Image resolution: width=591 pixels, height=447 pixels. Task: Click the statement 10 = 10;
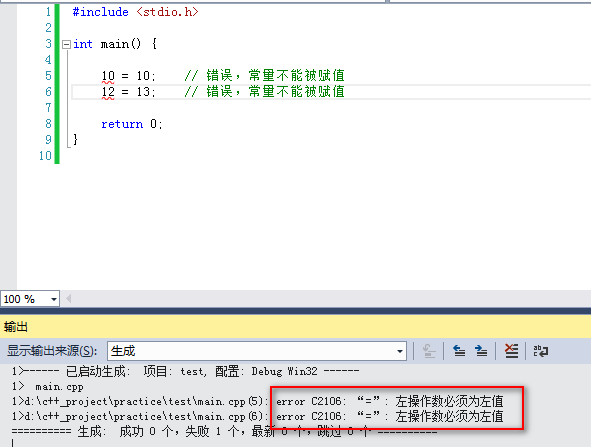click(128, 76)
